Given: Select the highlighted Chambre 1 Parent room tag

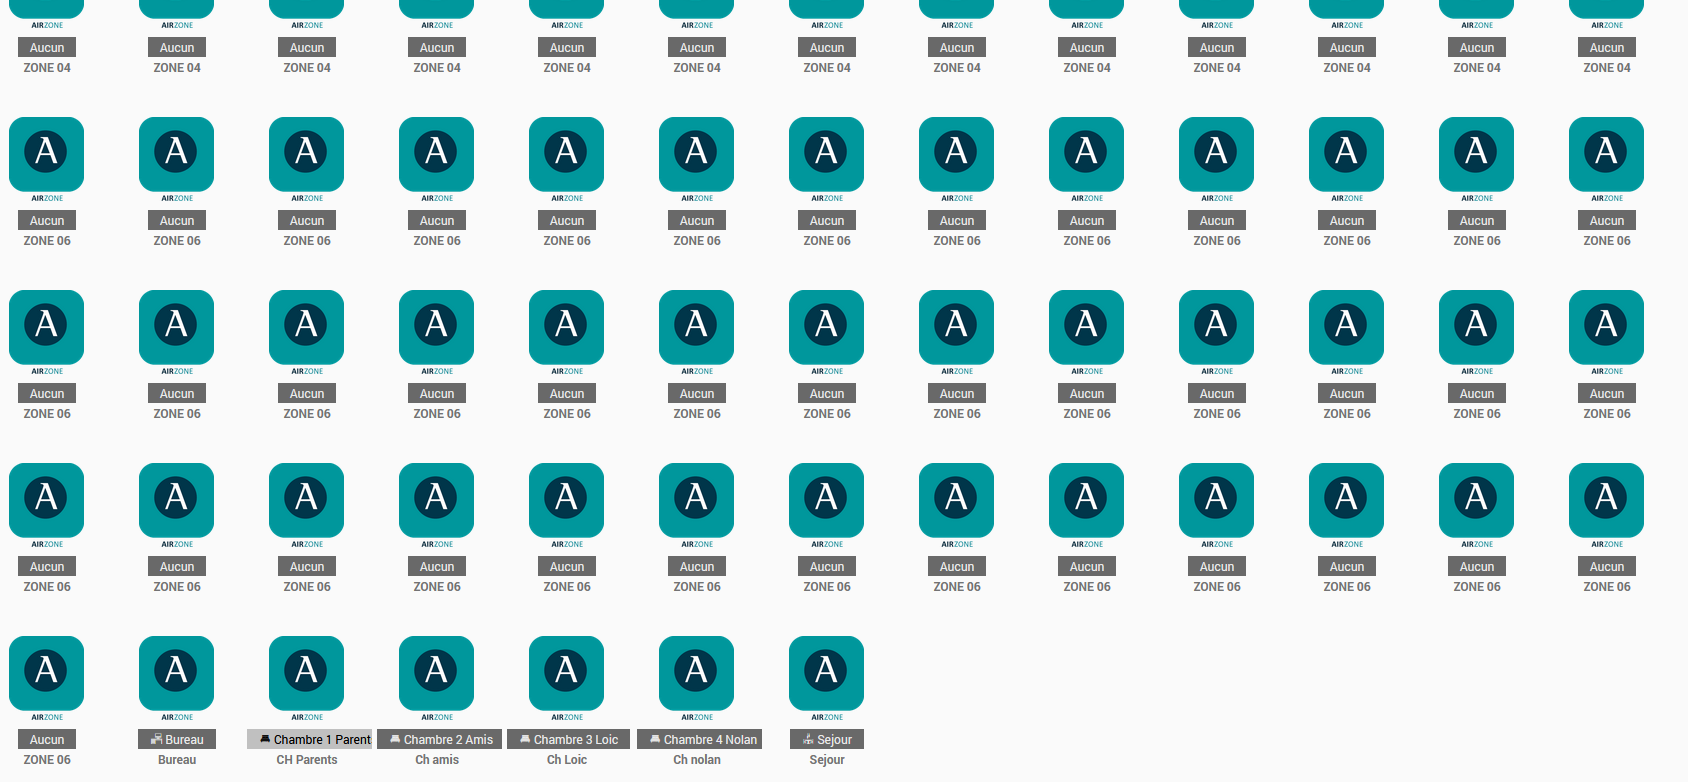Looking at the screenshot, I should pyautogui.click(x=310, y=740).
